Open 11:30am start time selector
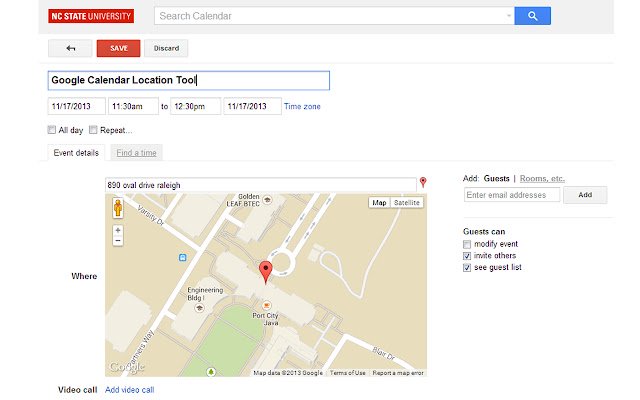The height and width of the screenshot is (400, 640). 133,106
